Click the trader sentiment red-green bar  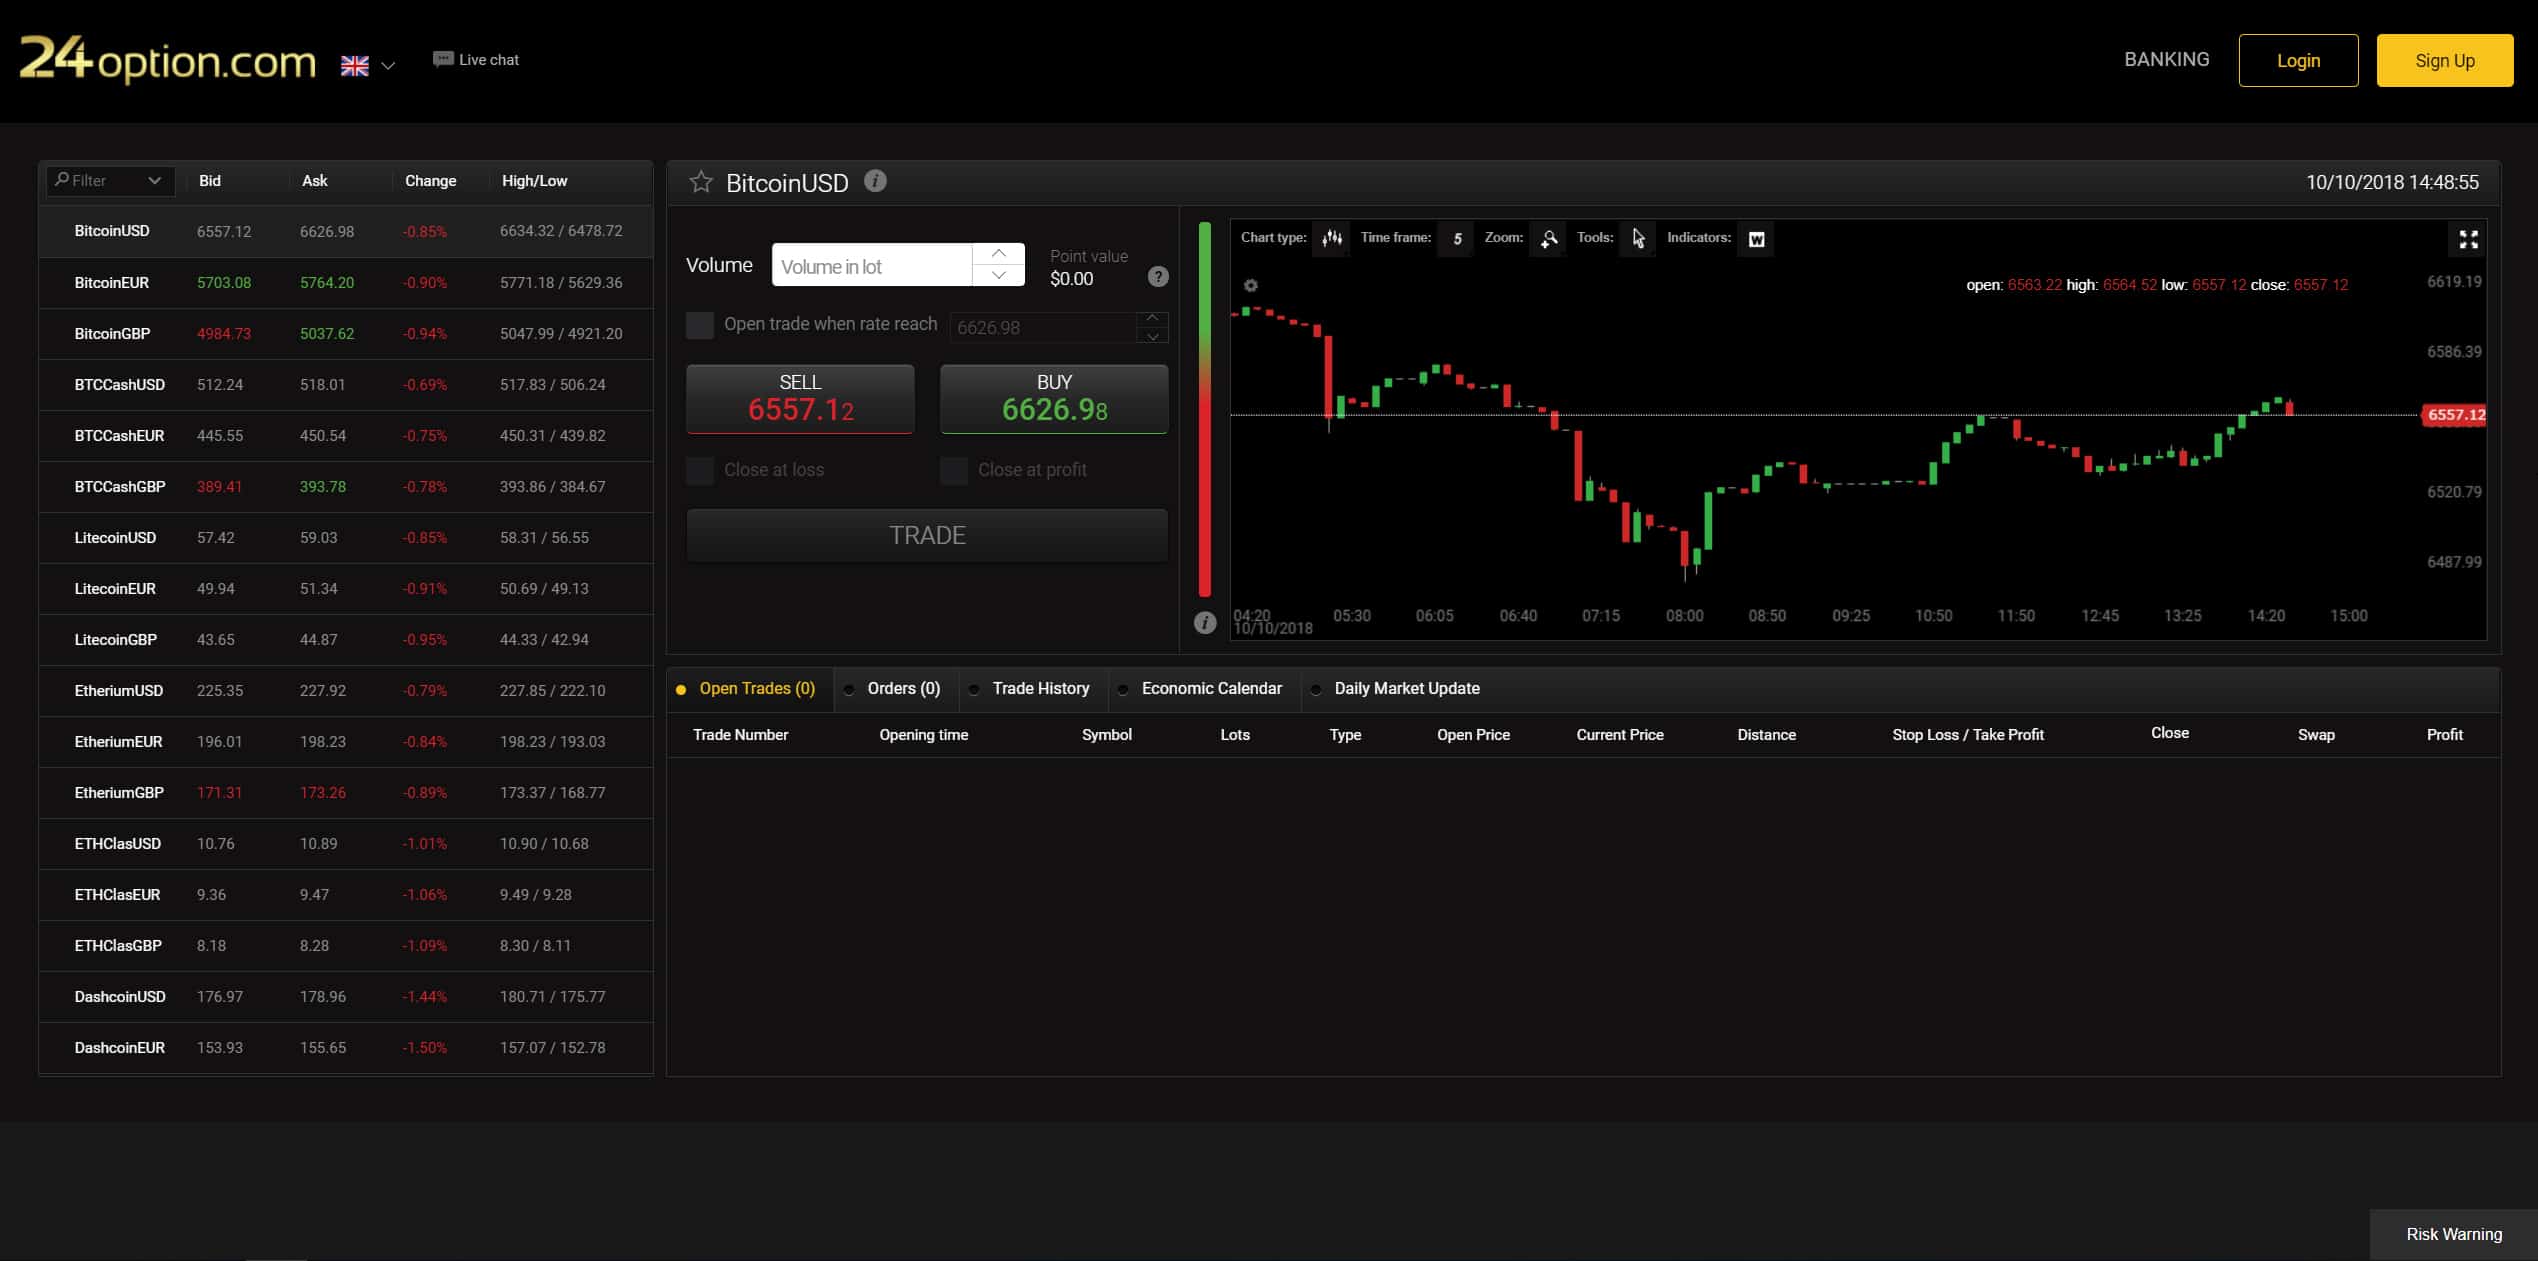[1205, 409]
